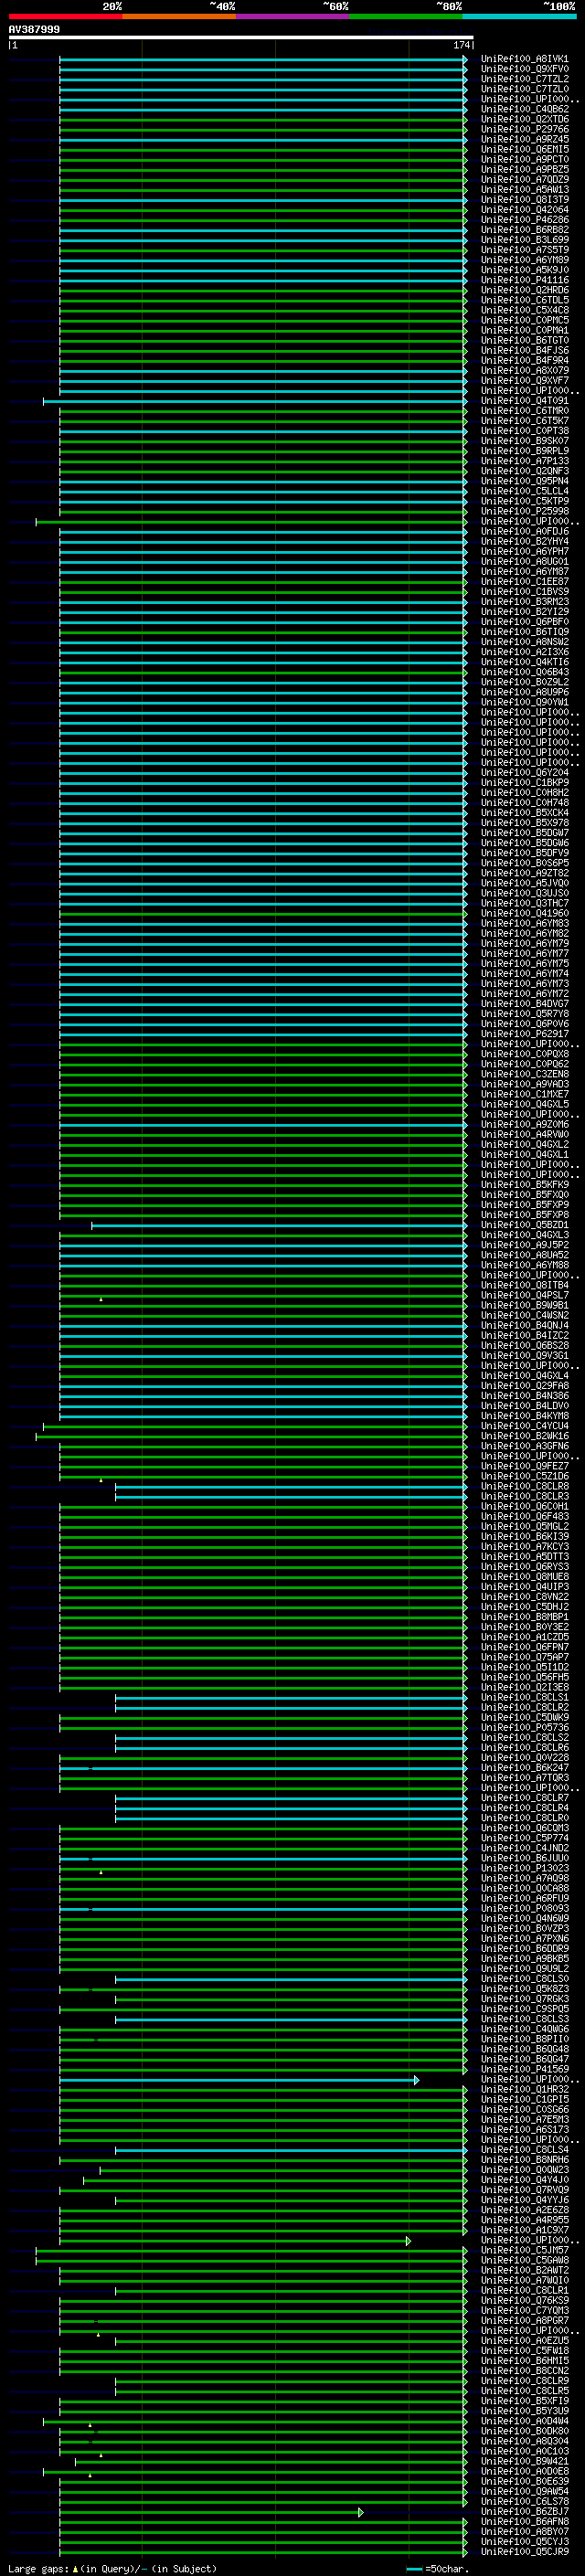Select hit label UniRef100_B4IZC2
This screenshot has height=2576, width=585.
point(525,1335)
